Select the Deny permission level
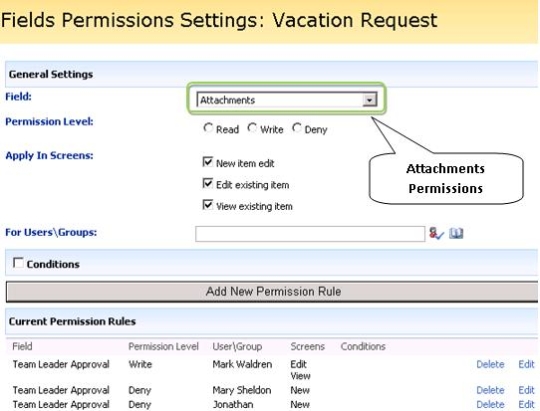Viewport: 540px width, 411px height. coord(297,128)
